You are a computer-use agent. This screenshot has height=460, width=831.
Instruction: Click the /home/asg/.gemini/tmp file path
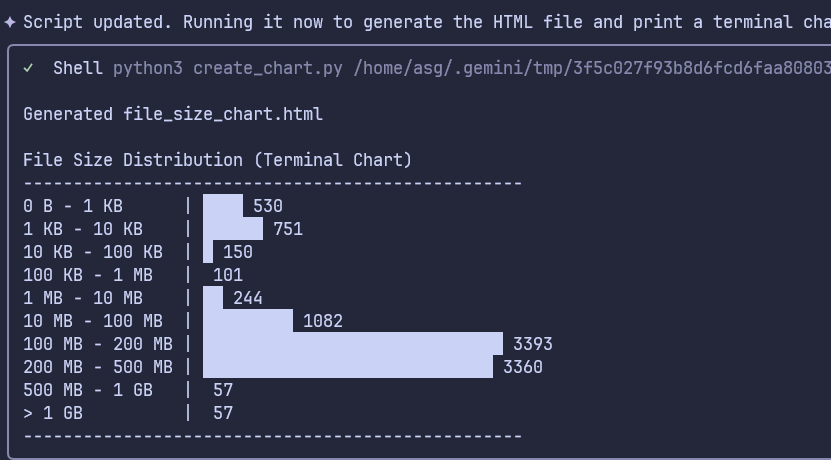point(592,68)
